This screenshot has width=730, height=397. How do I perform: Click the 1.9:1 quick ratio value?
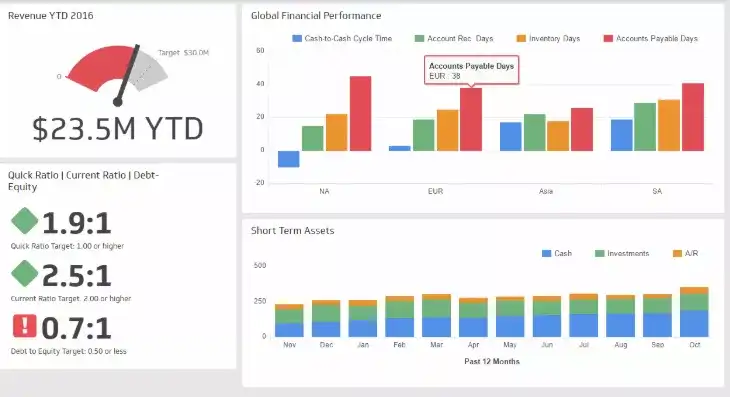pos(77,223)
